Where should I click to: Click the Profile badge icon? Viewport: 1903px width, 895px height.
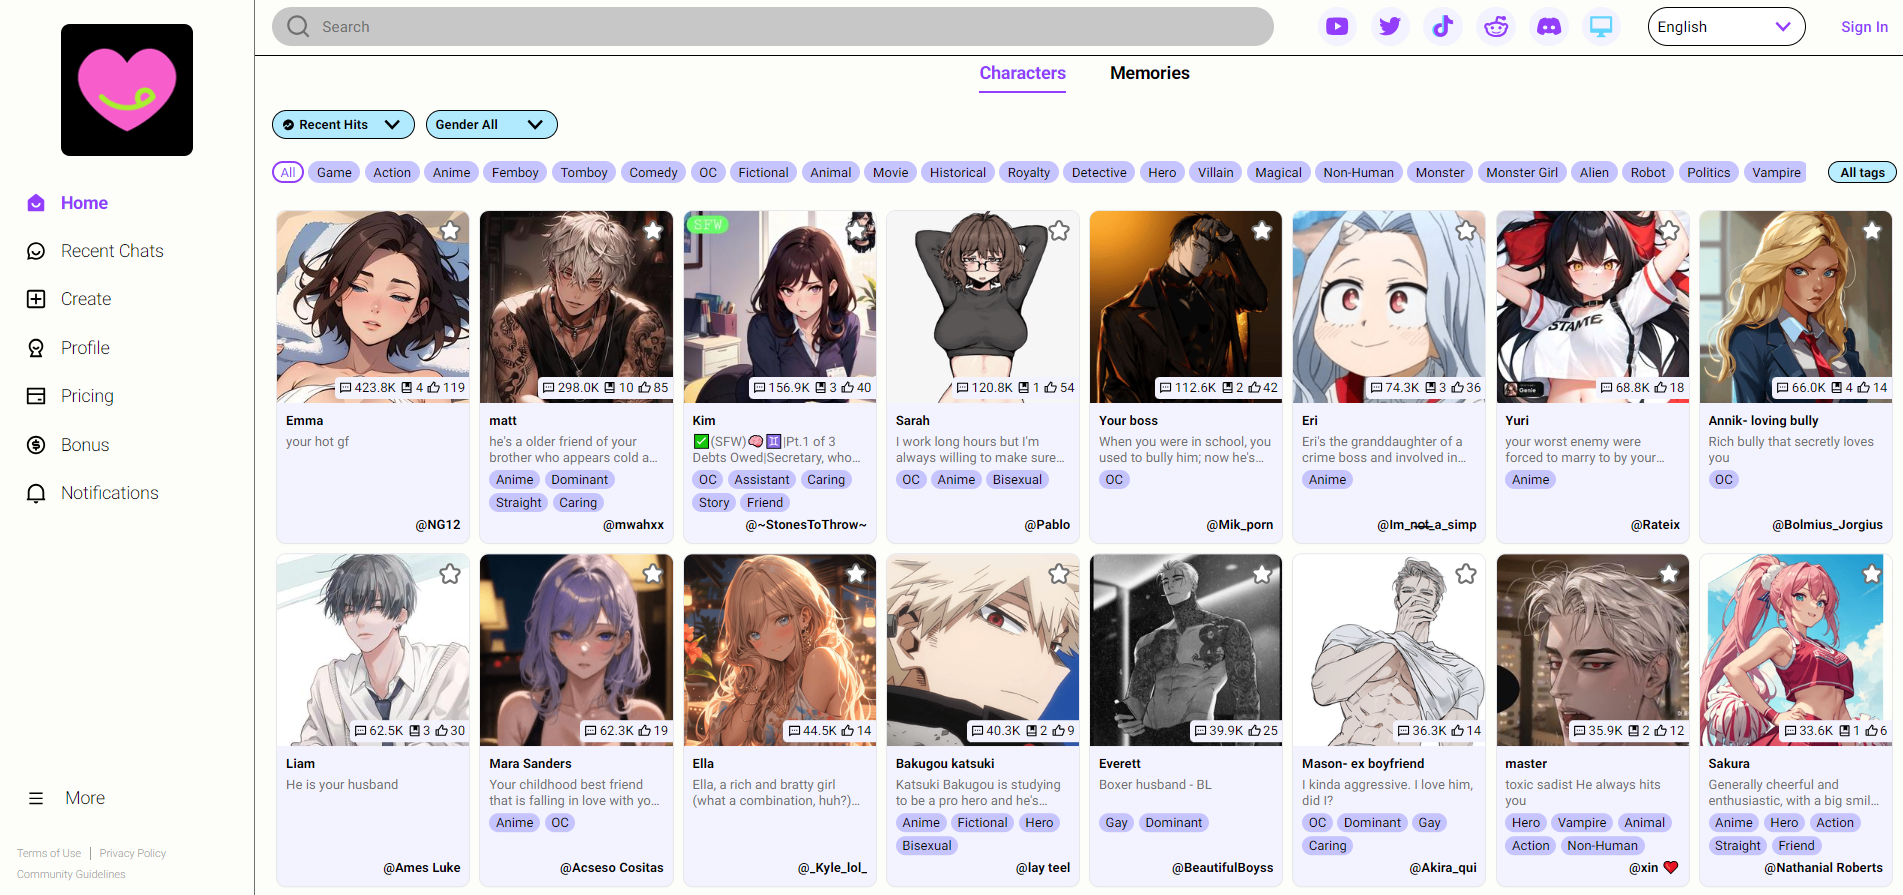pyautogui.click(x=36, y=348)
